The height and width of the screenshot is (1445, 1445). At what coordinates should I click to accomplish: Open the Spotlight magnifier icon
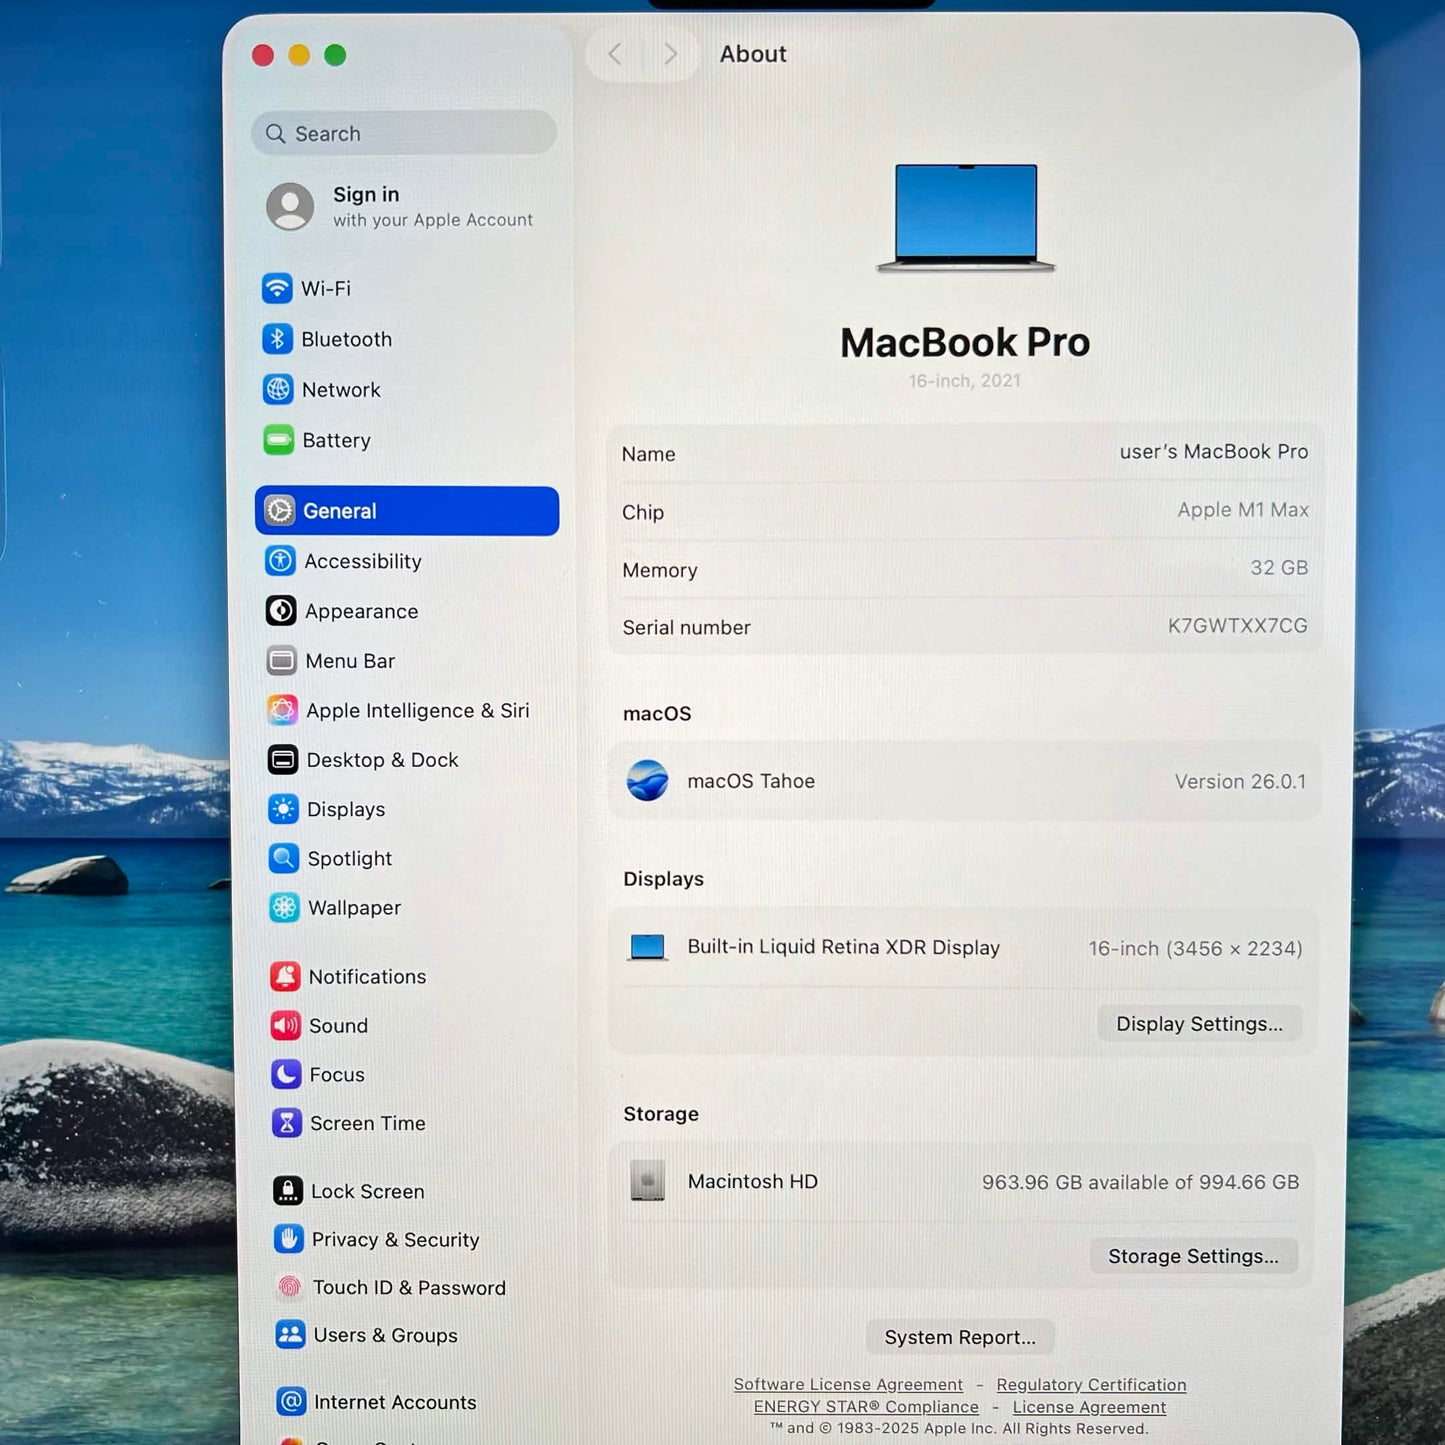coord(284,858)
